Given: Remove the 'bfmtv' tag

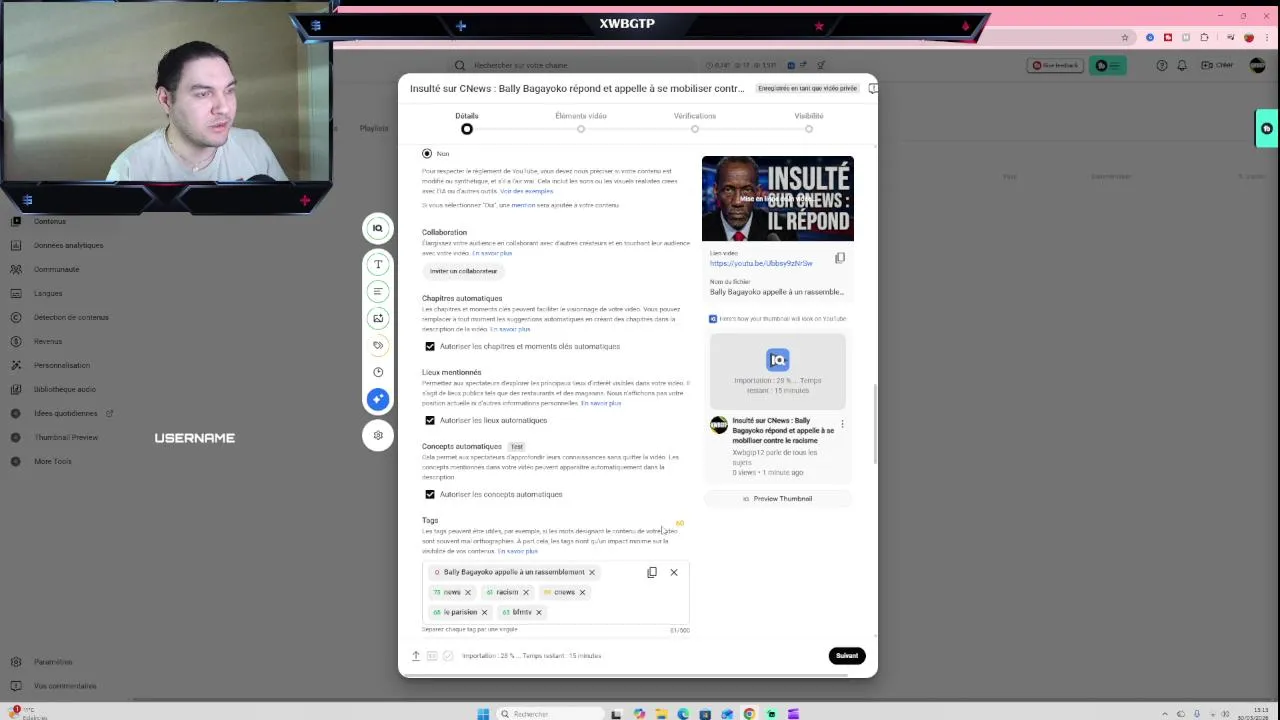Looking at the screenshot, I should (538, 612).
